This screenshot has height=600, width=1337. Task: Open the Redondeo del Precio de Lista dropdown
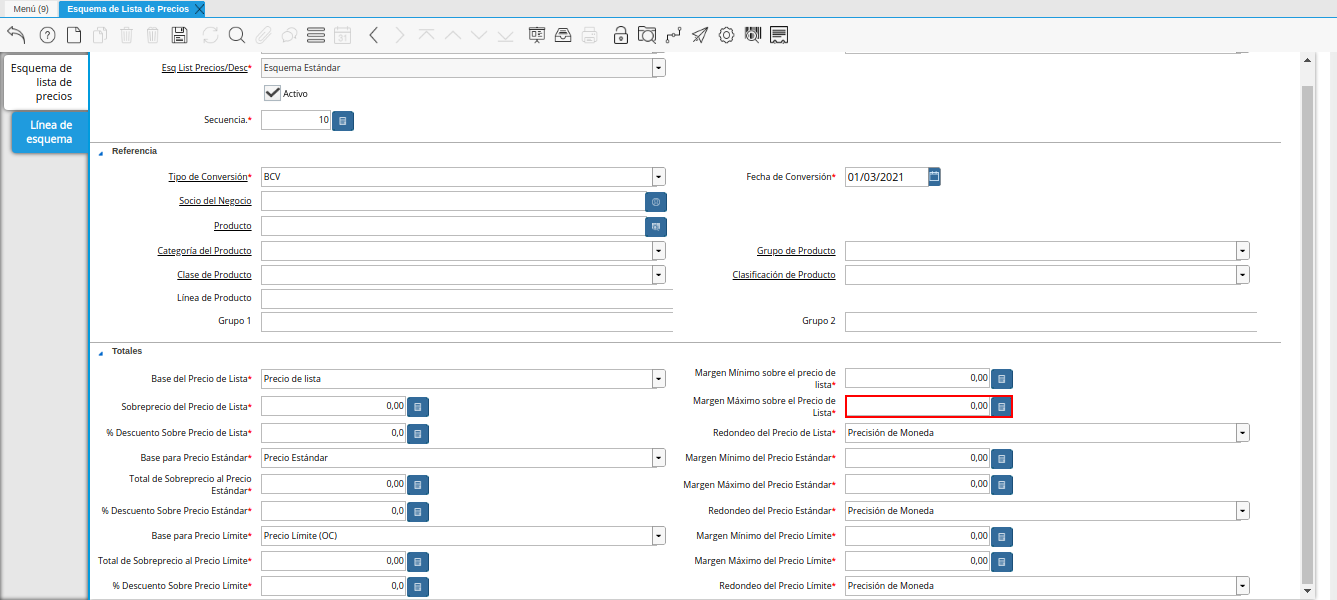click(x=1242, y=433)
